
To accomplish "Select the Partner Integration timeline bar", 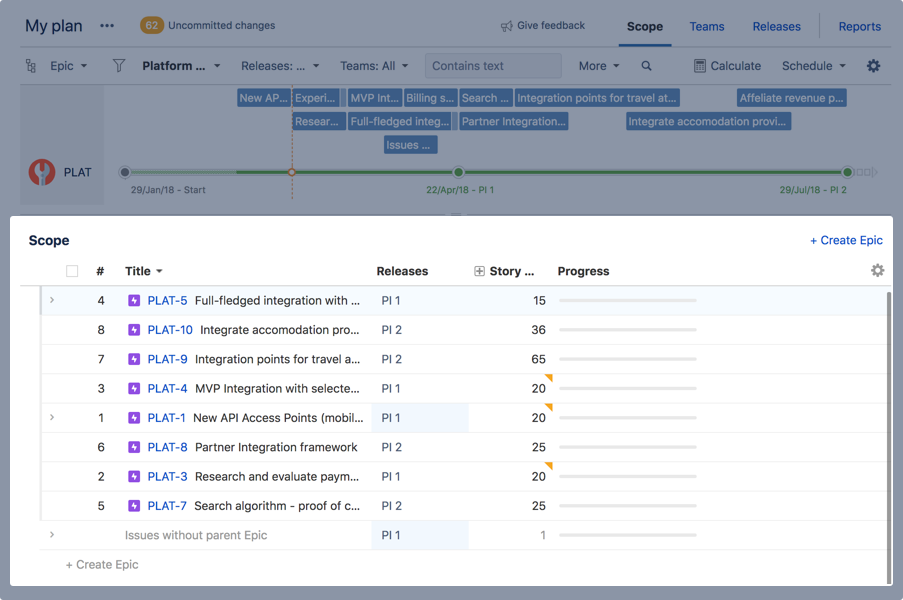I will pyautogui.click(x=514, y=121).
